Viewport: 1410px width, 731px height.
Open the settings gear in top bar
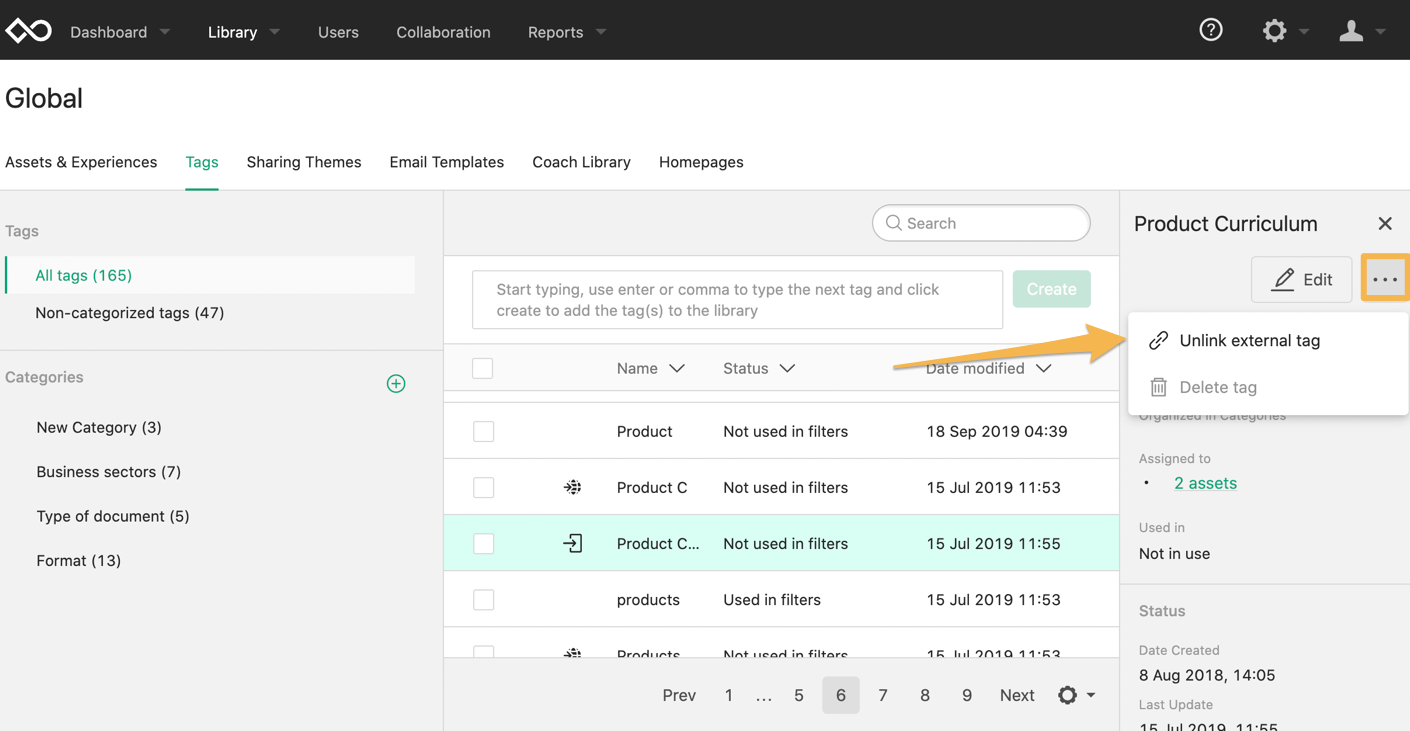(1274, 31)
